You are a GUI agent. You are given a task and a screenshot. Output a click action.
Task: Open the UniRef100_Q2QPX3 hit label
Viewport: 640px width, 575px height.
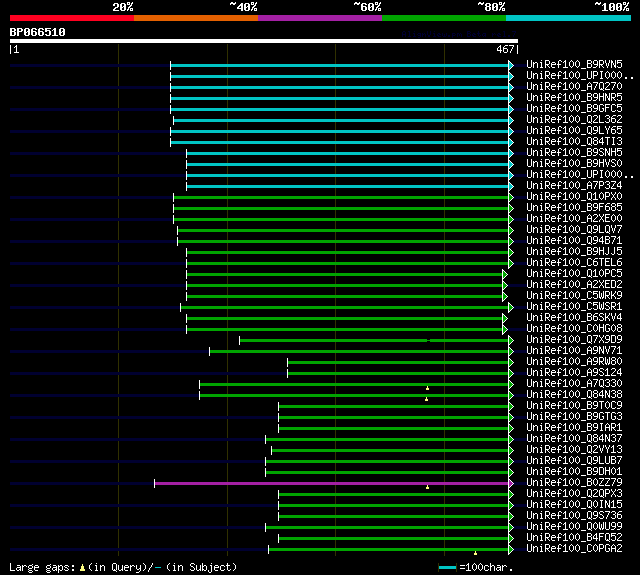coord(574,494)
